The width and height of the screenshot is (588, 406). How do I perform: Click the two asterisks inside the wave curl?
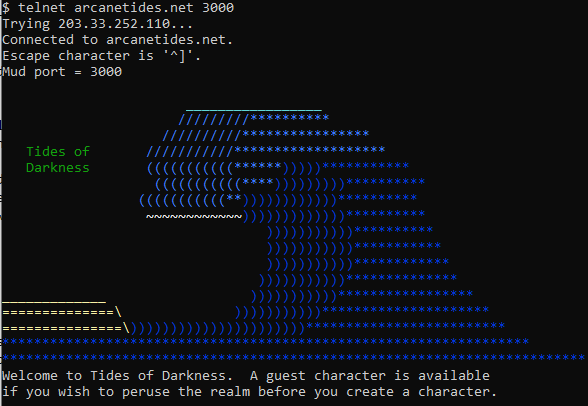tap(234, 198)
